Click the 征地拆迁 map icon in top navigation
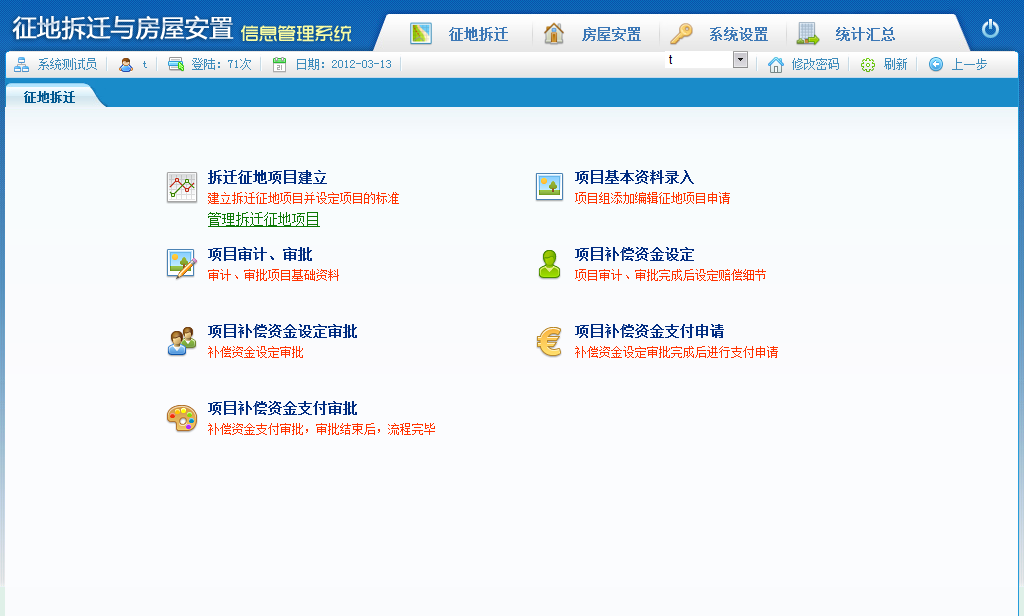The image size is (1024, 616). [421, 33]
